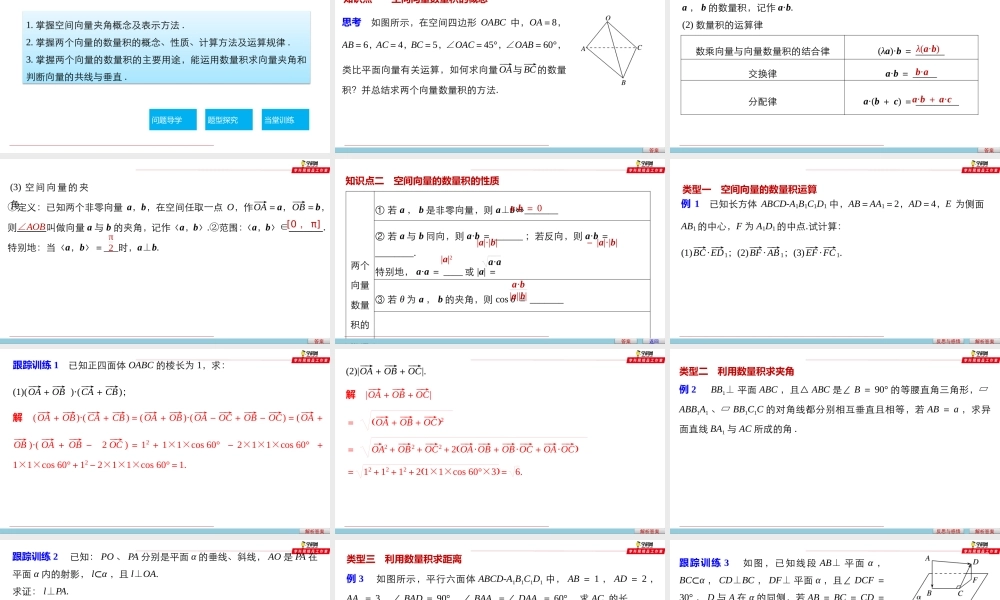
Task: Click objective 1 掌握空间向量夹角概念及表示方法
Action: 106,26
